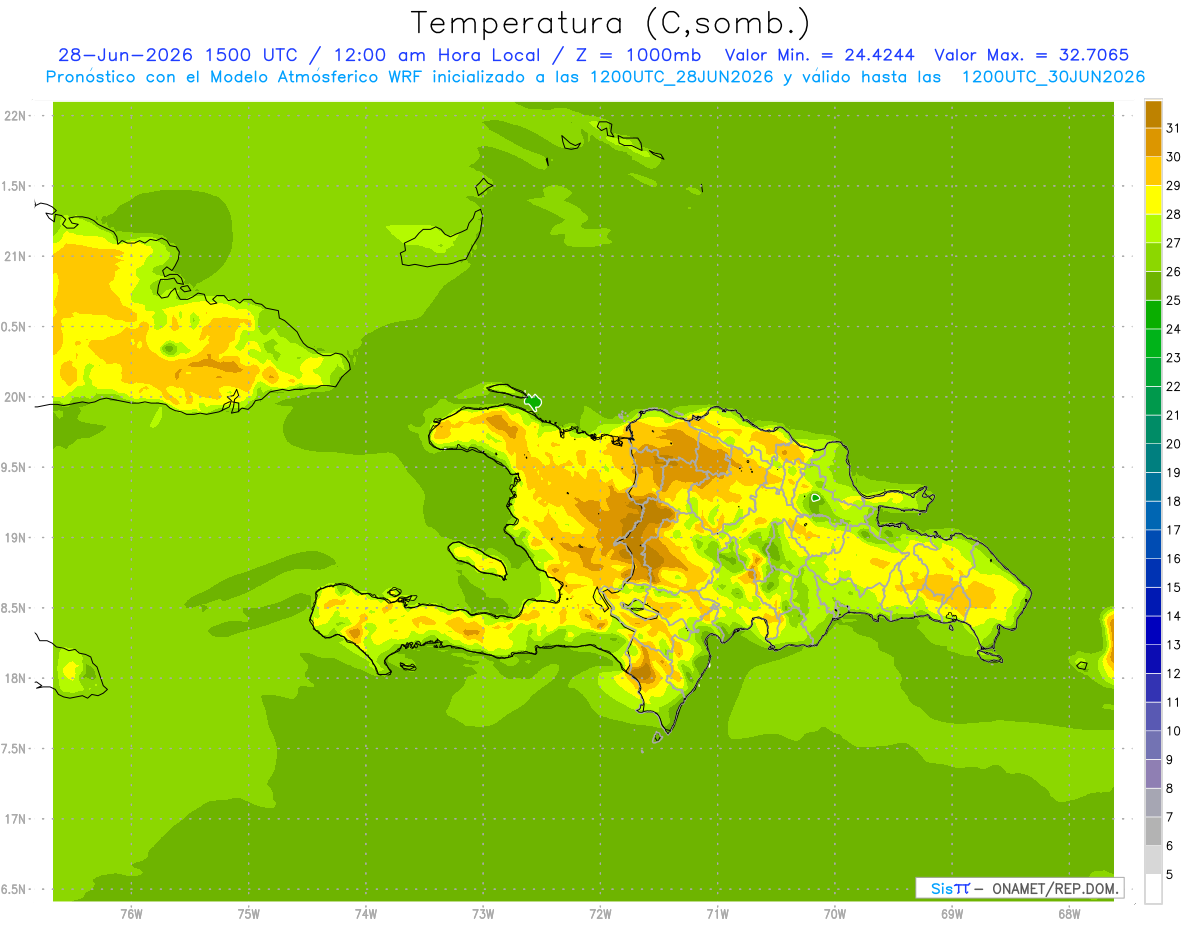Screen dimensions: 1200x927
Task: Click the '18N' latitude label
Action: (x=16, y=678)
